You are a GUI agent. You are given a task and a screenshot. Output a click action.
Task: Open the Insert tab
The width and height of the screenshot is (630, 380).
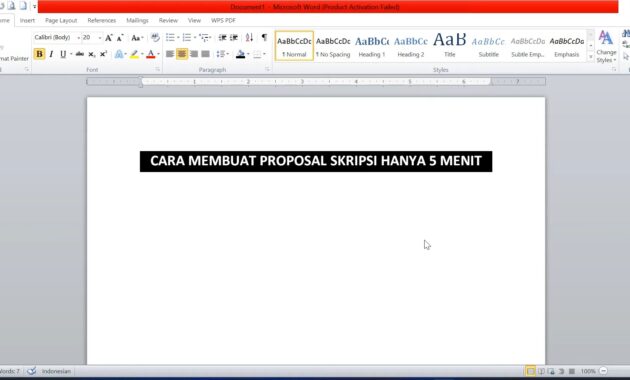27,20
